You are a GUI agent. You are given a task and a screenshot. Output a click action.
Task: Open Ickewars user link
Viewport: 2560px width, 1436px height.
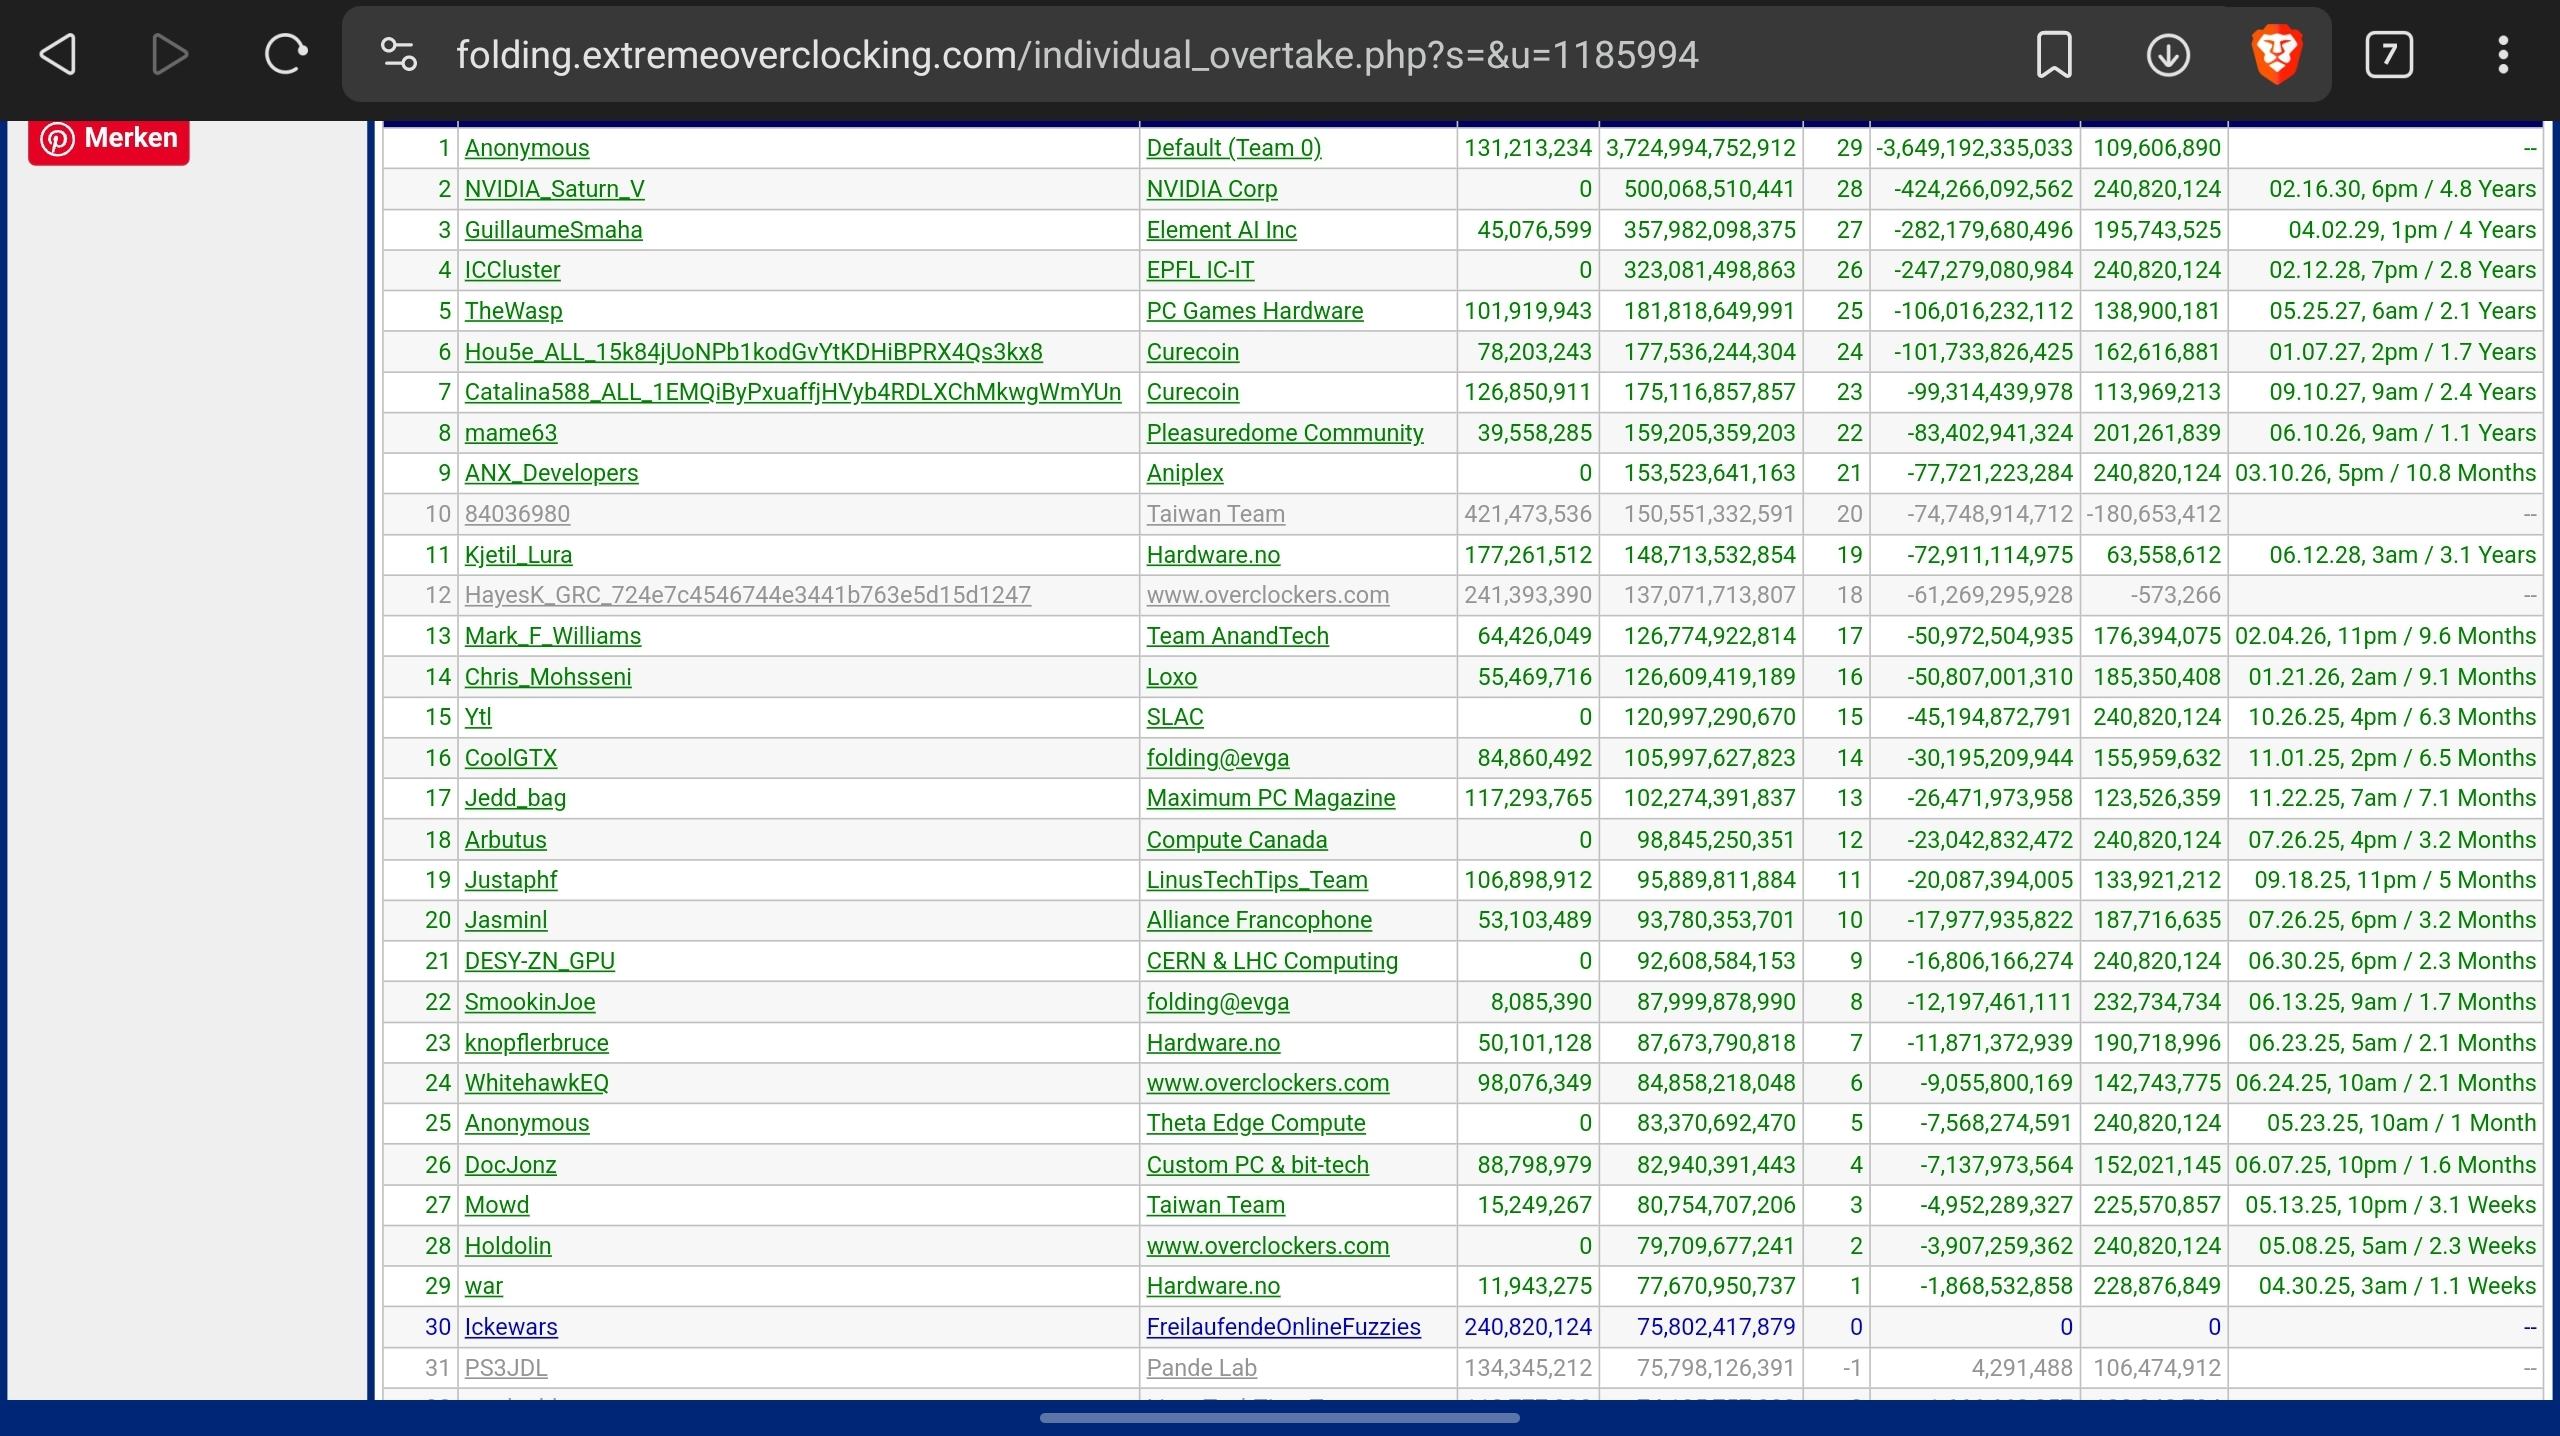click(510, 1327)
